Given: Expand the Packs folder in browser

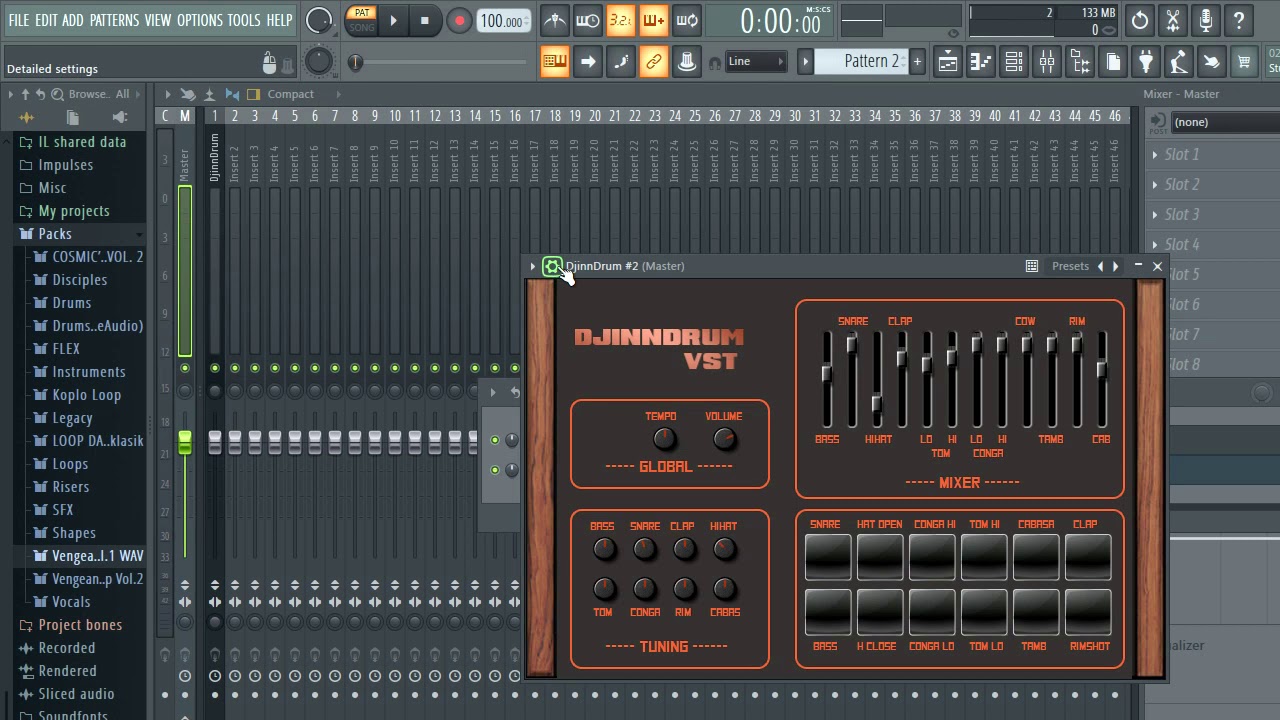Looking at the screenshot, I should click(x=55, y=234).
